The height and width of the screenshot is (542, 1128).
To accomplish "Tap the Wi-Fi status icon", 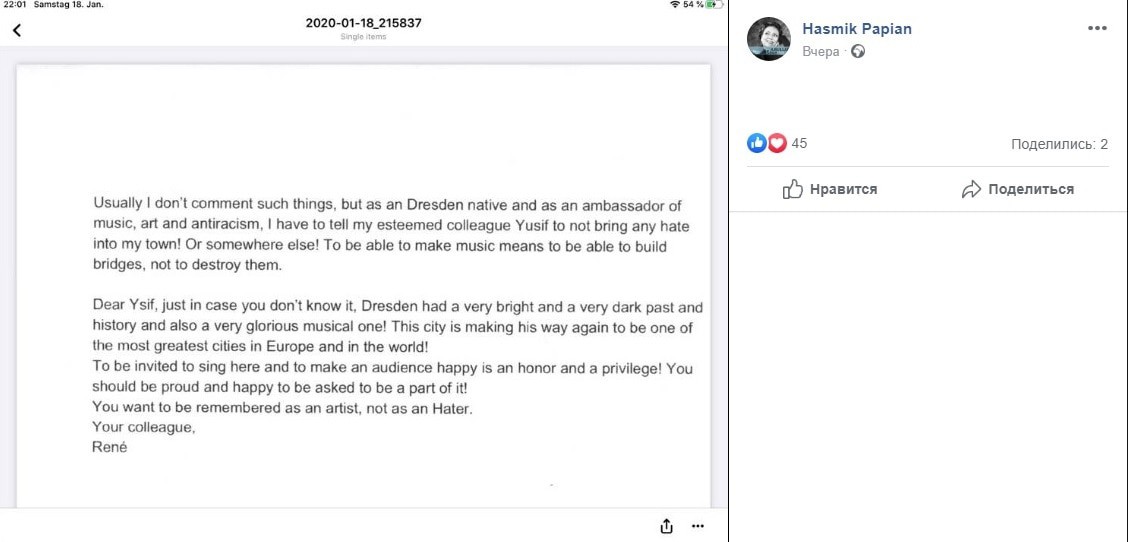I will pos(675,5).
